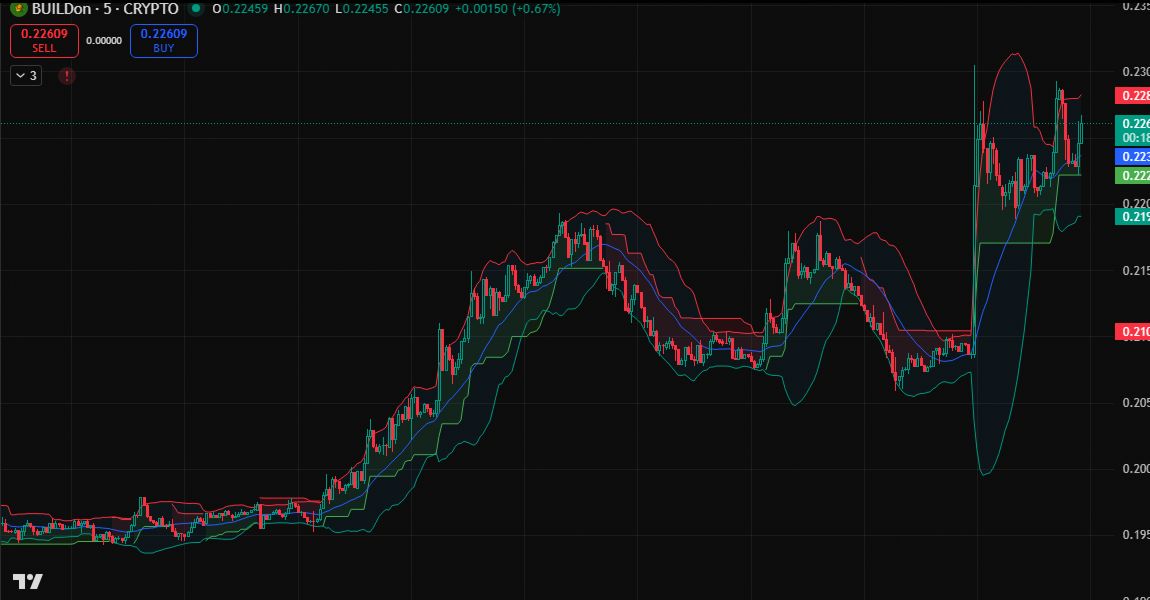Click the 0.205 price scale value
1150x600 pixels.
pyautogui.click(x=1135, y=403)
